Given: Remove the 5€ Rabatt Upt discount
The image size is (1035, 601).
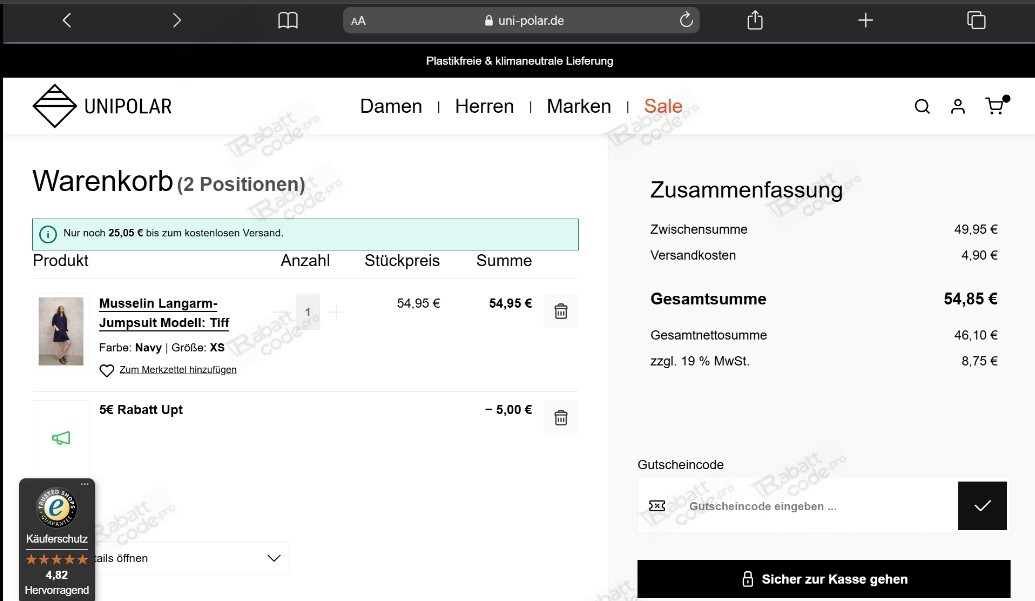Looking at the screenshot, I should [560, 418].
